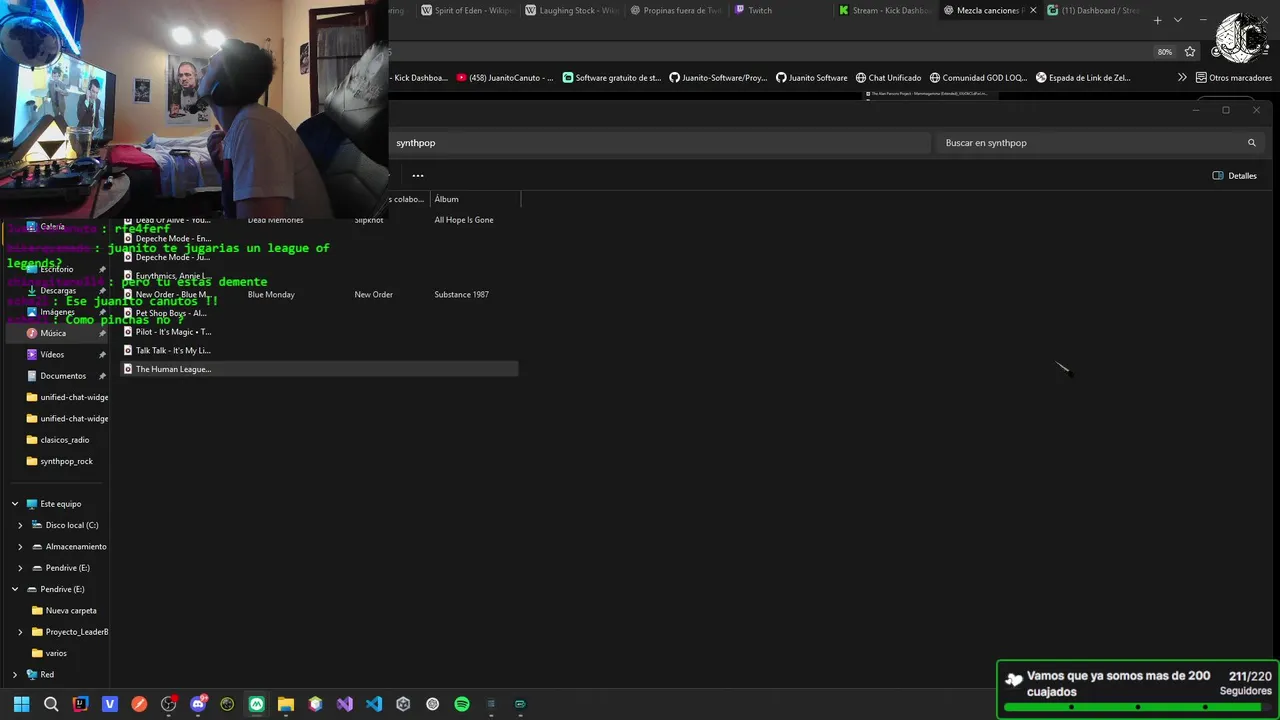The width and height of the screenshot is (1280, 720).
Task: Show more bookmarks chevron
Action: (x=1182, y=78)
